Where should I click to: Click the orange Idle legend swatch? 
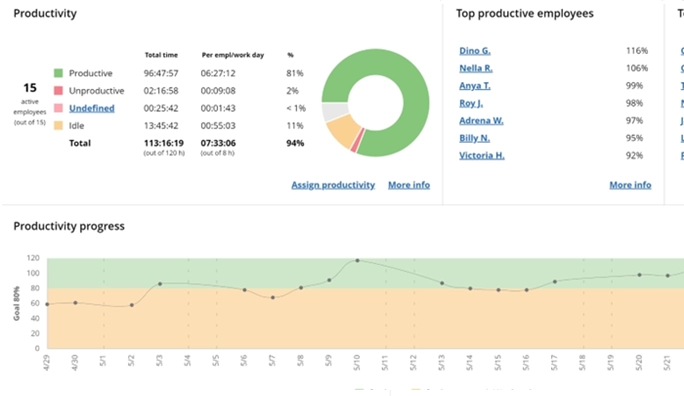58,125
